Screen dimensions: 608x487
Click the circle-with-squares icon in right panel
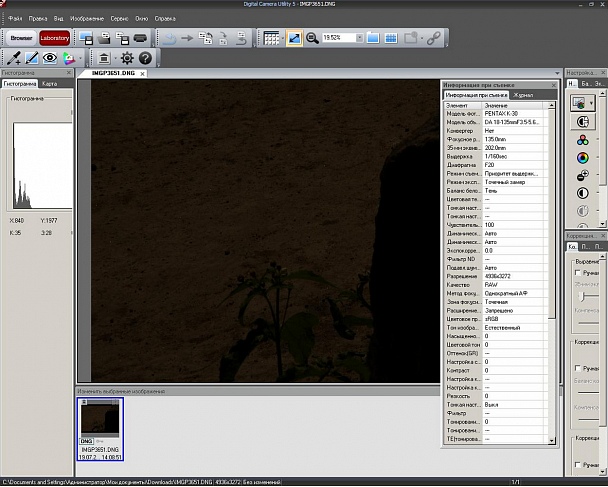(582, 122)
